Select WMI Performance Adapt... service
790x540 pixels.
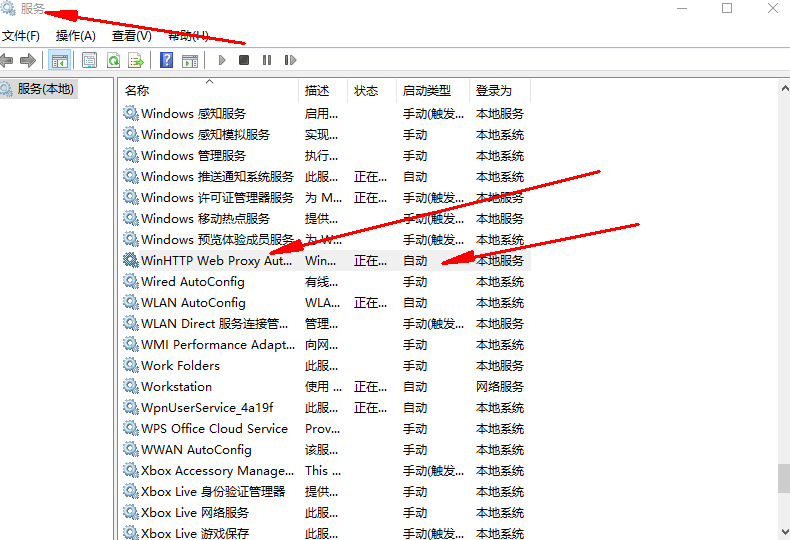click(x=326, y=345)
